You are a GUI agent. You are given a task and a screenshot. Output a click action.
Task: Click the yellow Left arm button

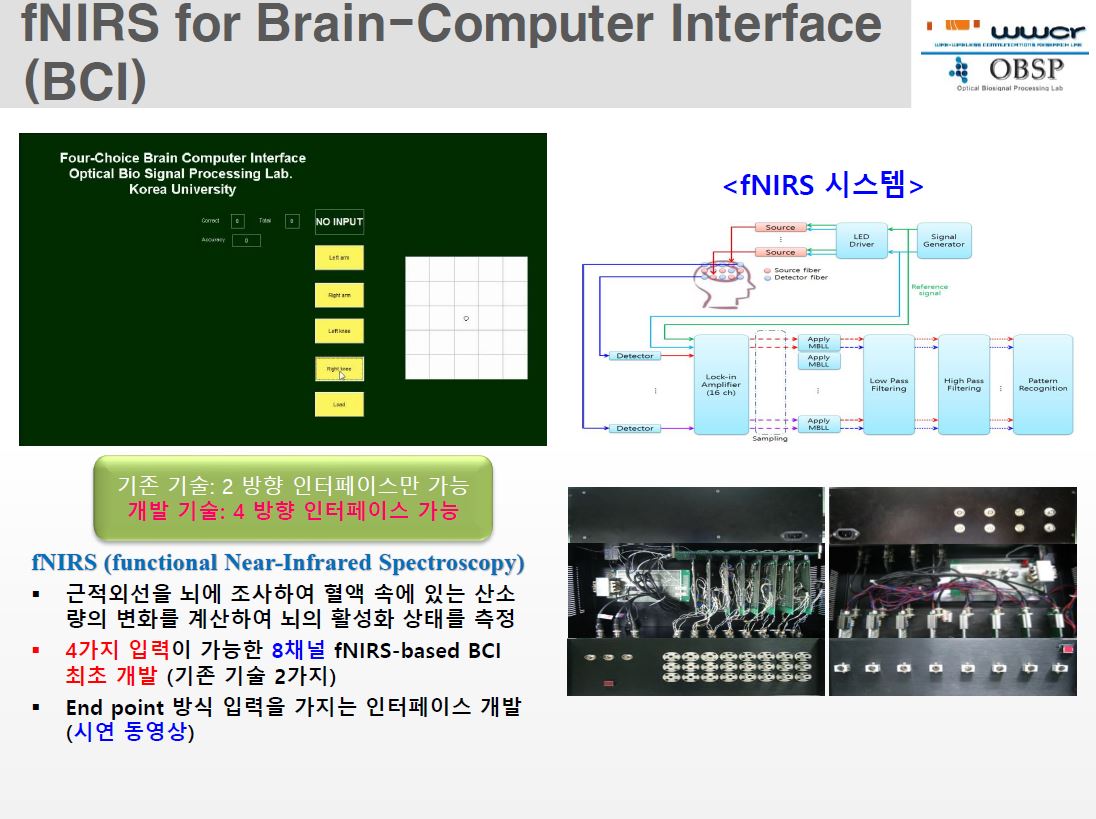(339, 258)
